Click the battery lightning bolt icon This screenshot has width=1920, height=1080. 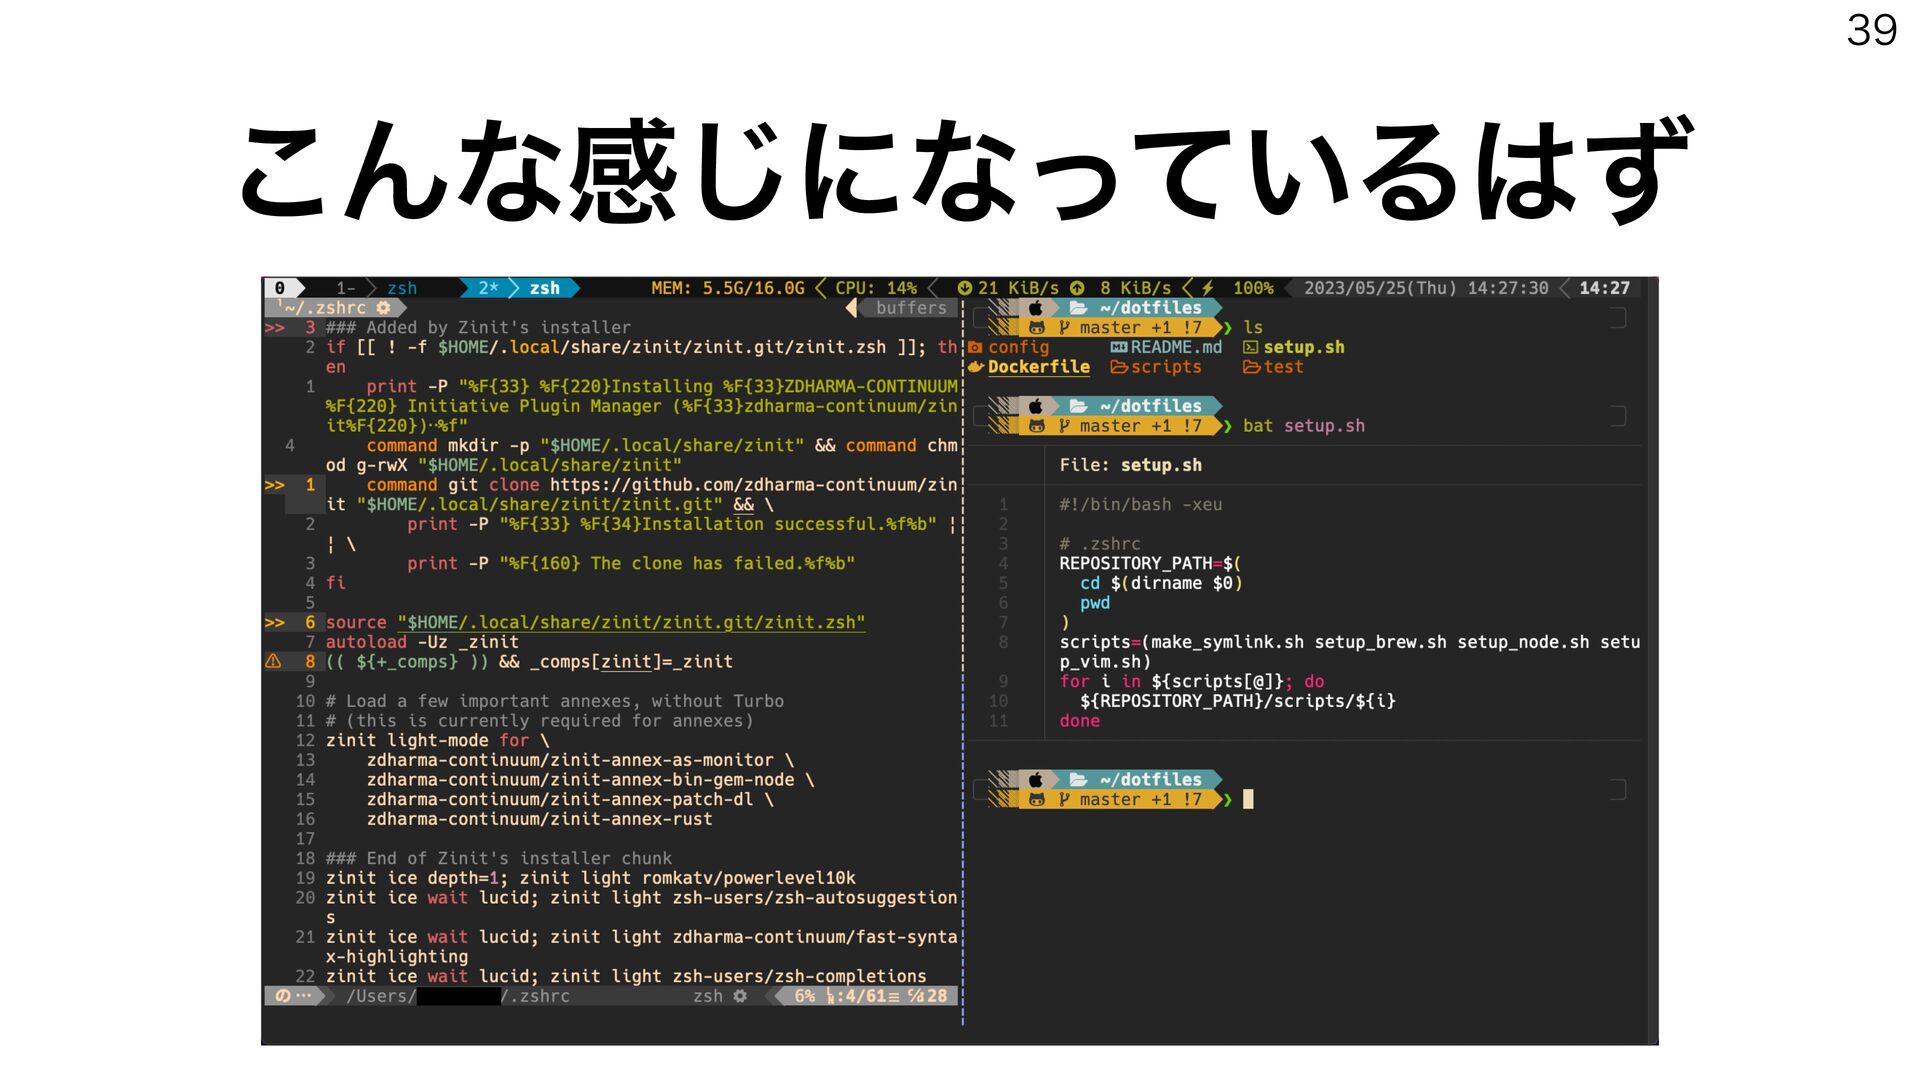pos(1207,288)
